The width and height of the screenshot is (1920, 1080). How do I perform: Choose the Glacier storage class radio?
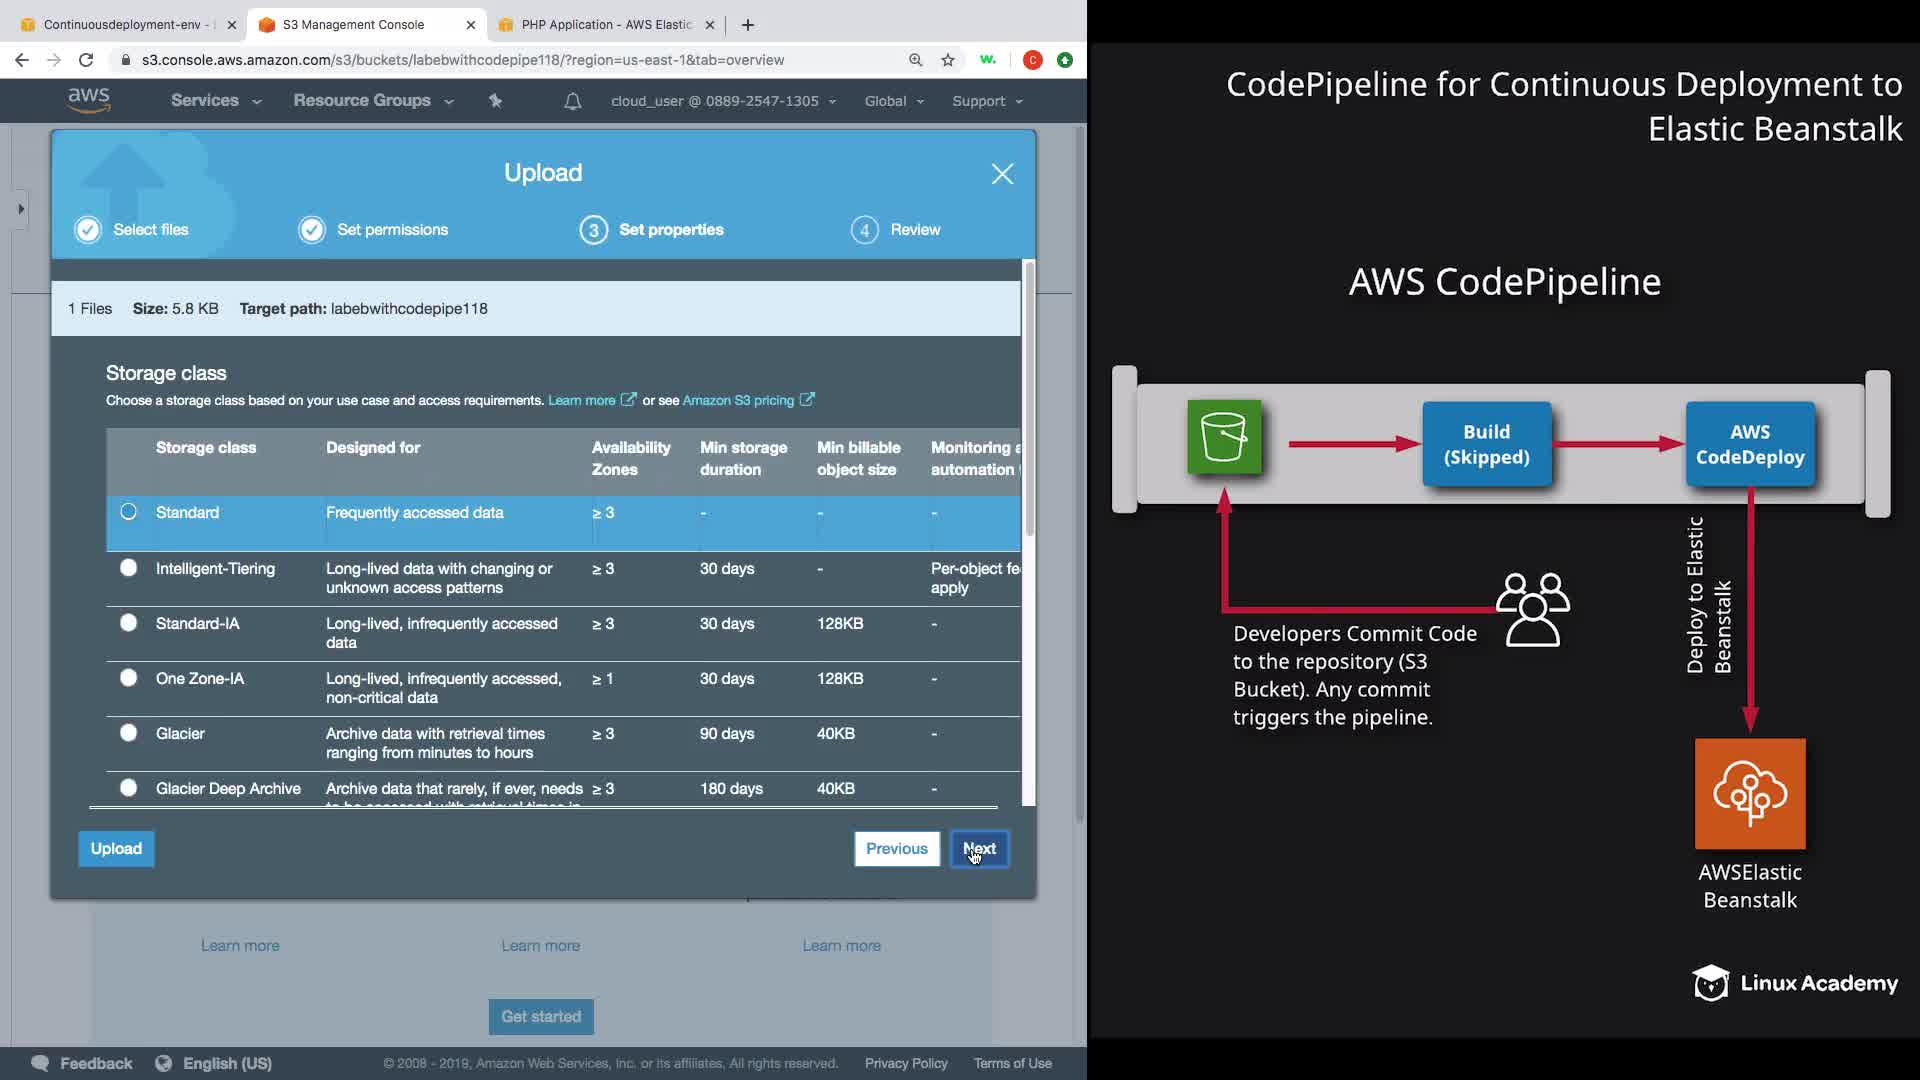click(129, 733)
